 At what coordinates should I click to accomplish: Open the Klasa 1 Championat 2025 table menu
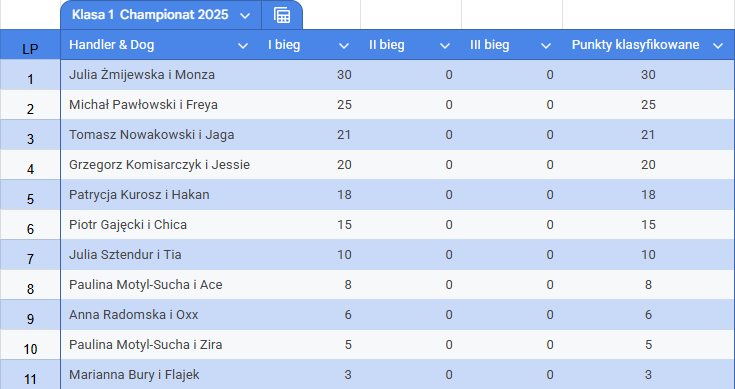245,16
